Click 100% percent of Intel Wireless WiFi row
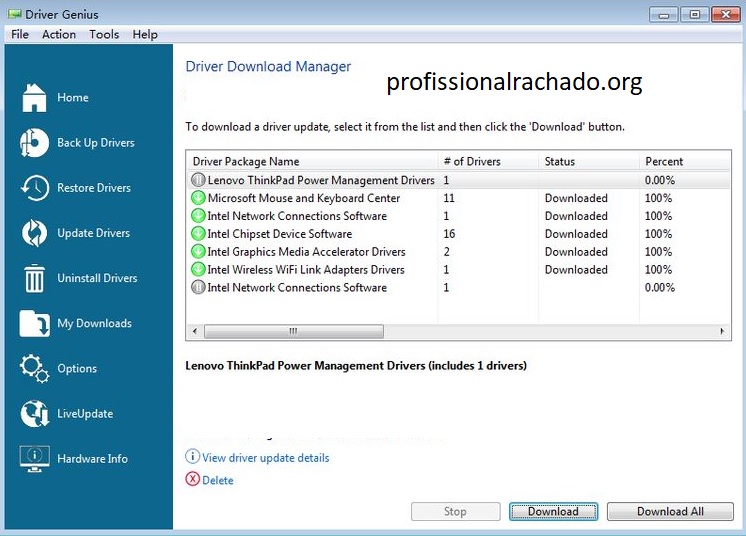The image size is (746, 536). [x=658, y=269]
